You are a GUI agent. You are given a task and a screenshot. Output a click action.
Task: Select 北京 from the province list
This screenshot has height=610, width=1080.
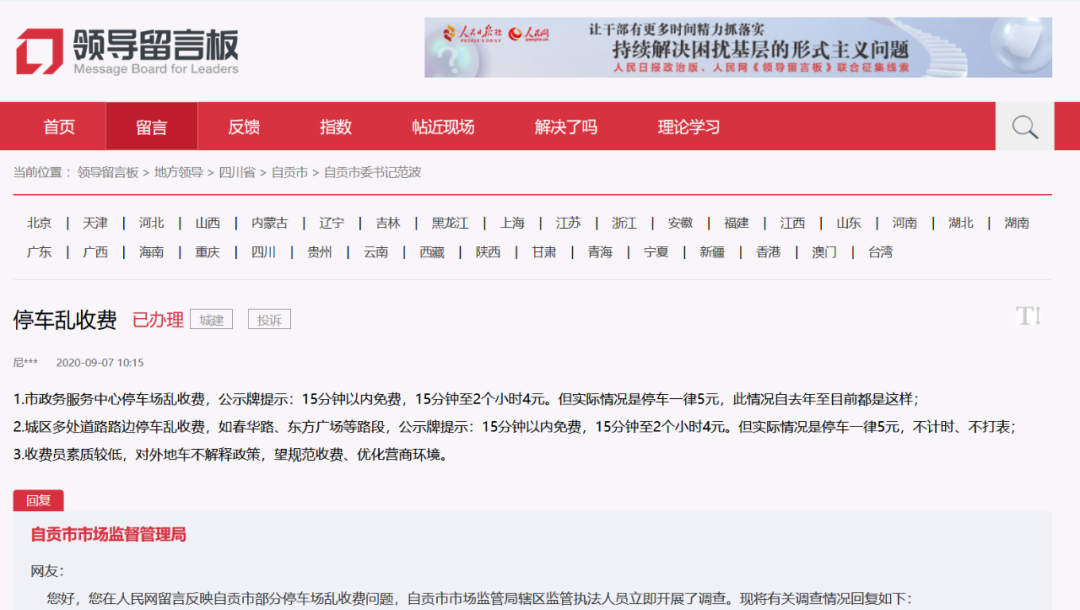point(40,223)
